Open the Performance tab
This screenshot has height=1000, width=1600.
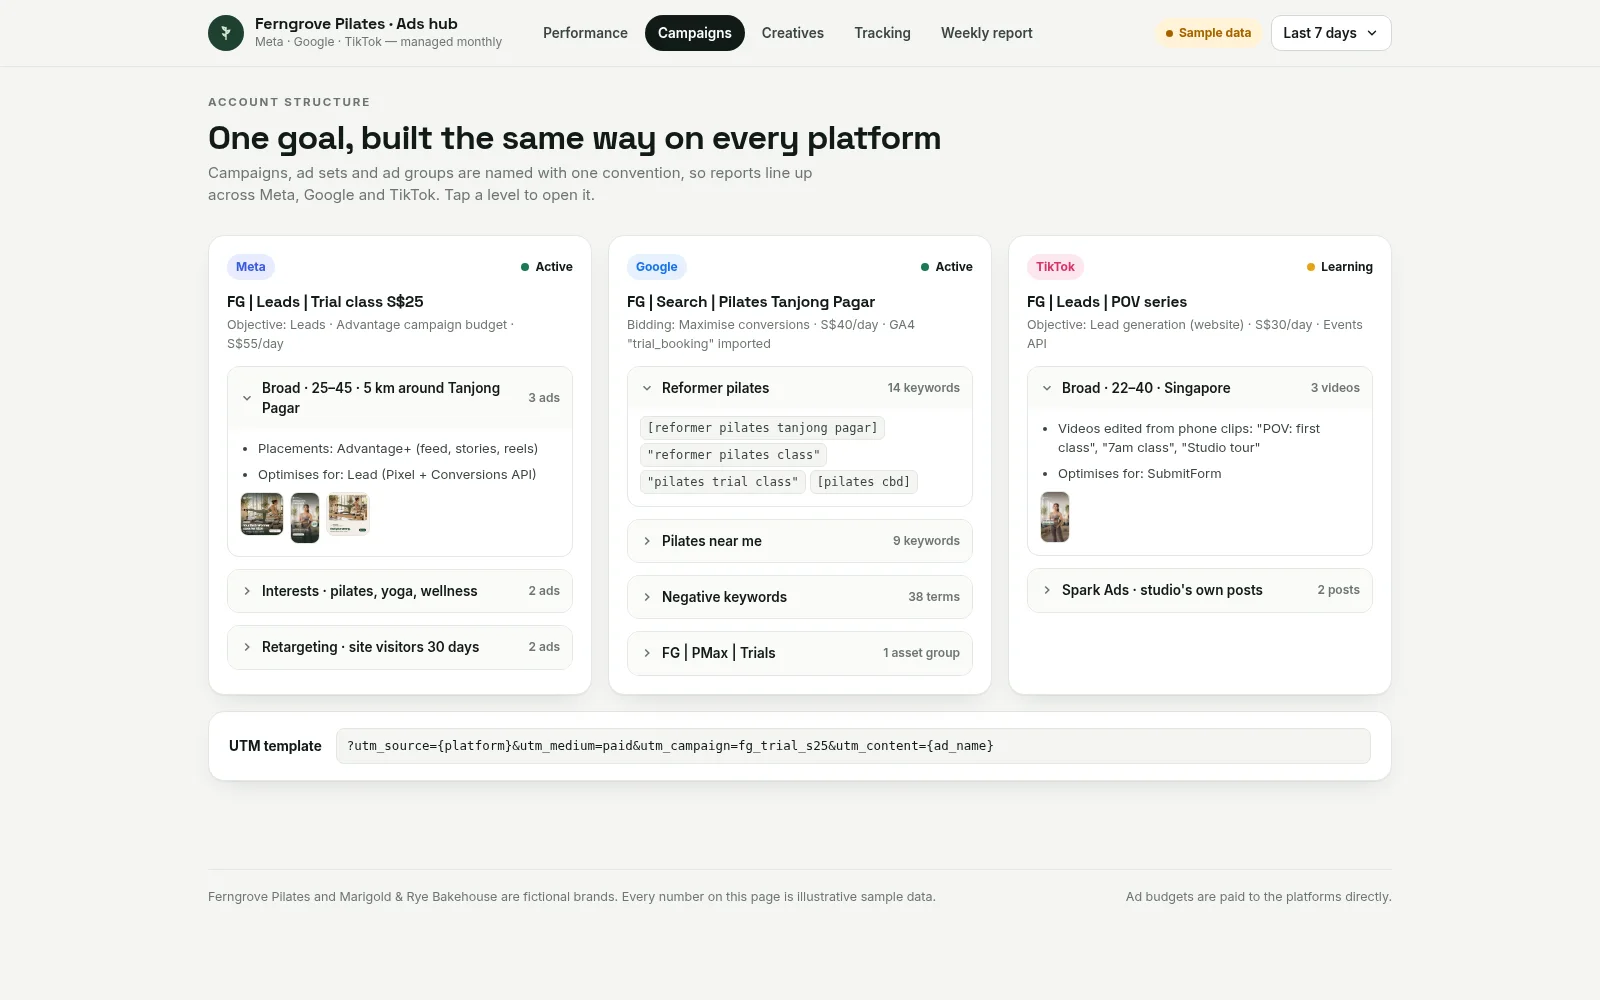[x=585, y=33]
